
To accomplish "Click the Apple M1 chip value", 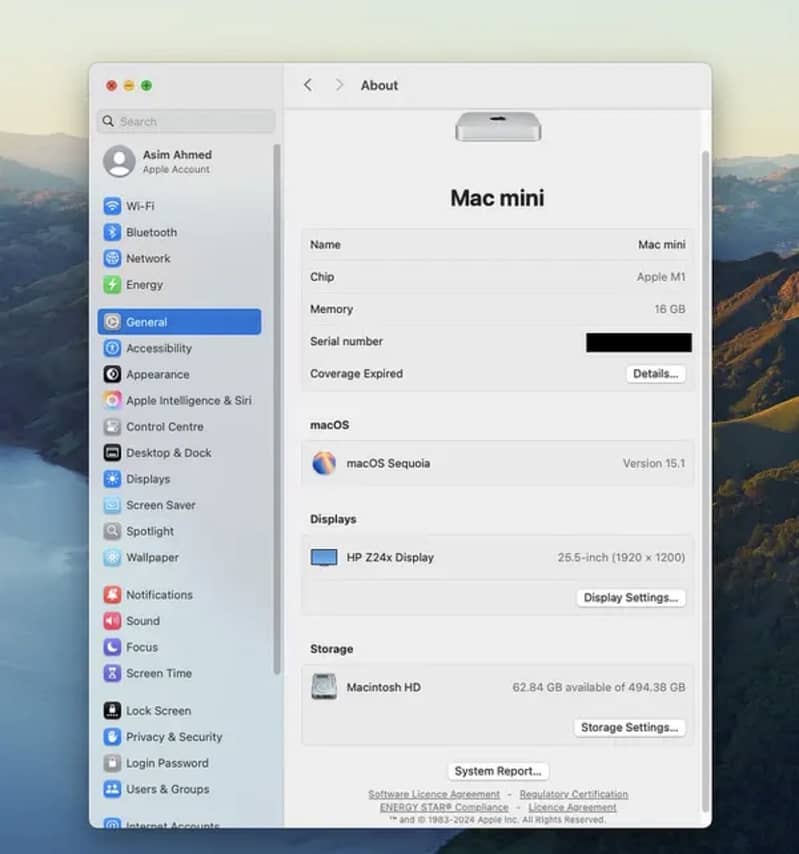I will (x=661, y=277).
